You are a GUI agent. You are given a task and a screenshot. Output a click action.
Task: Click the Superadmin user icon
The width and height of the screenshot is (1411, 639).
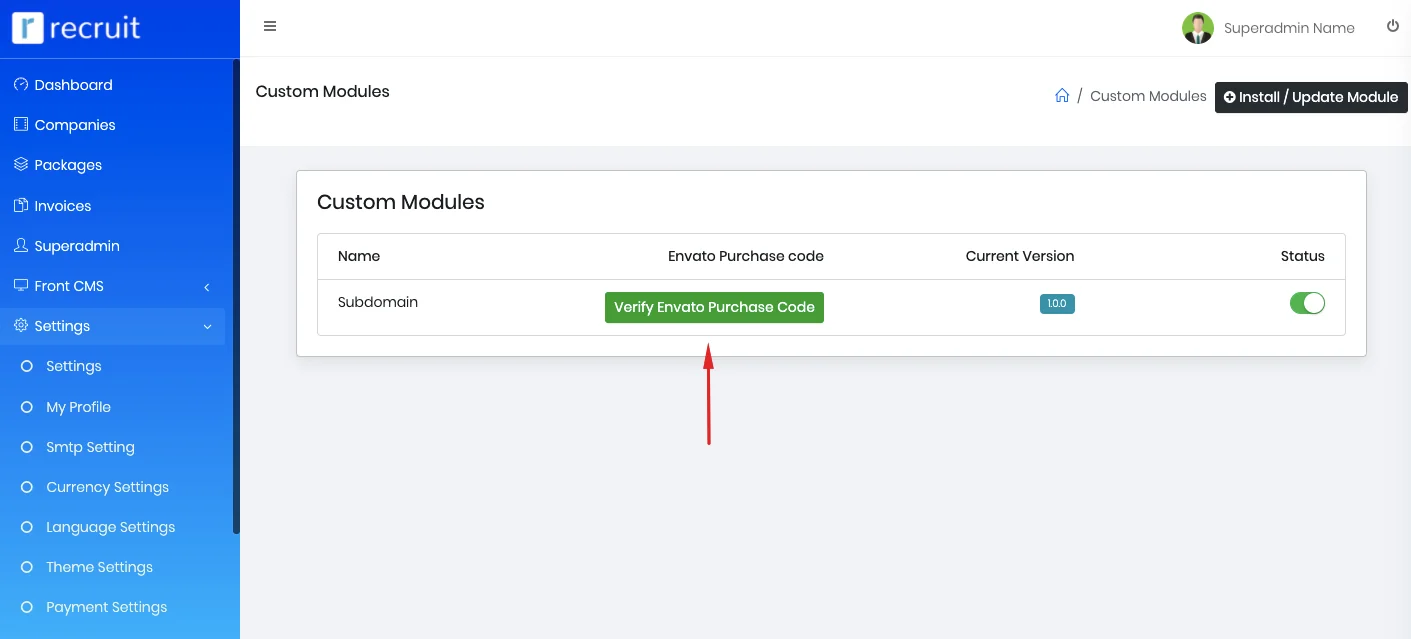(21, 246)
